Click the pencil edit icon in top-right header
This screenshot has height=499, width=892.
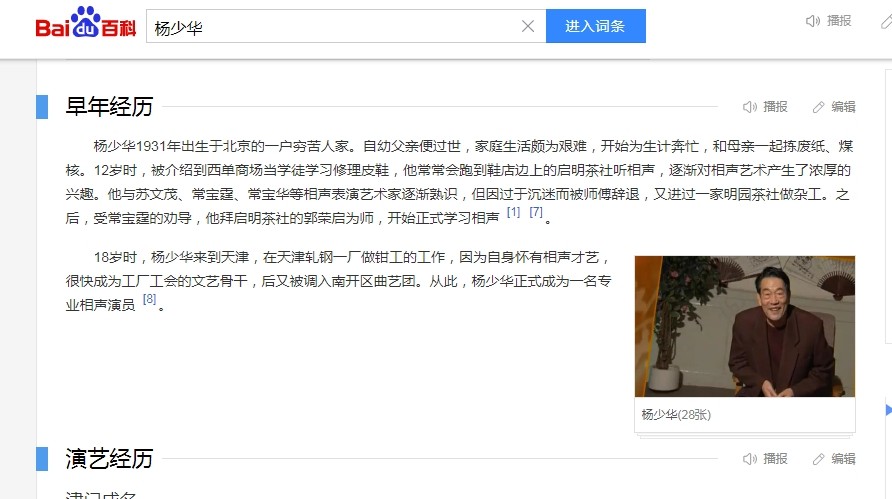pyautogui.click(x=886, y=22)
